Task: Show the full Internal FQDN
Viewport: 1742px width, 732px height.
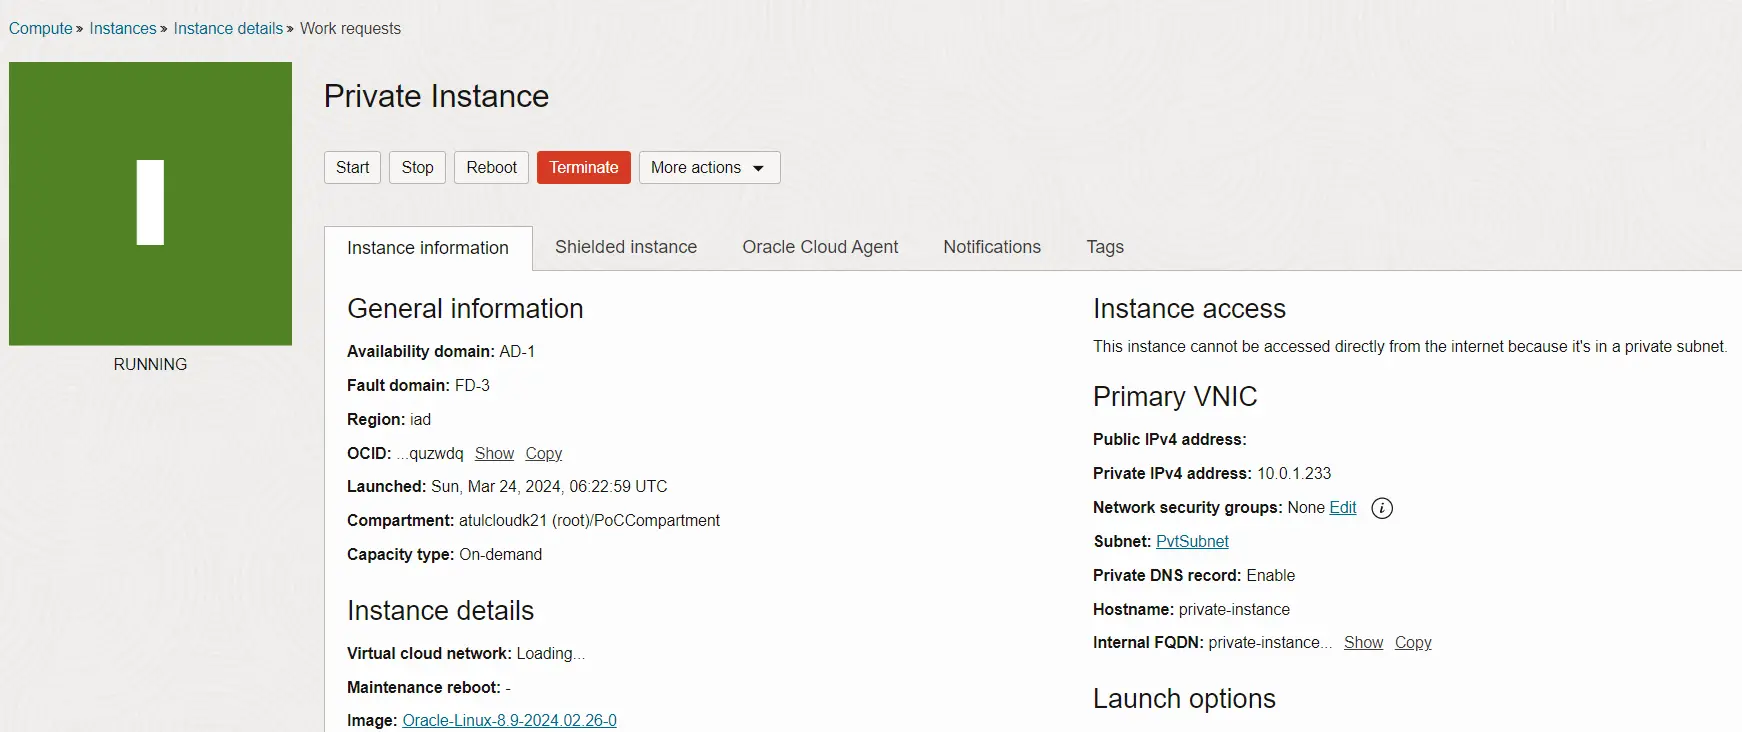Action: (1363, 643)
